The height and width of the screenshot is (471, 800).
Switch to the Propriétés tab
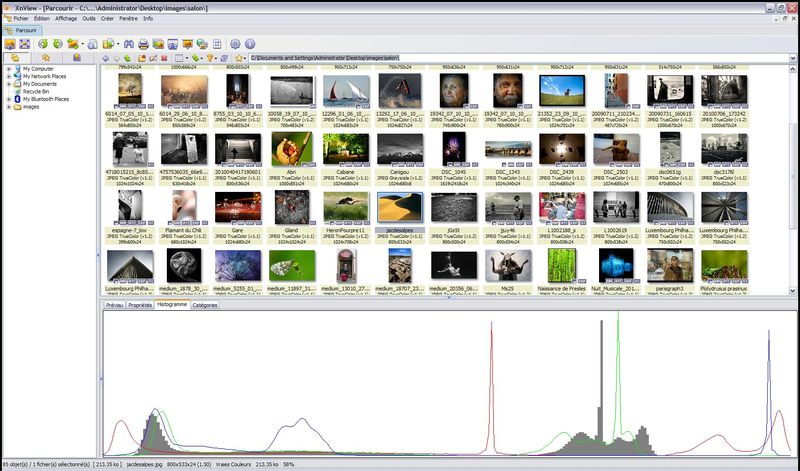coord(140,305)
